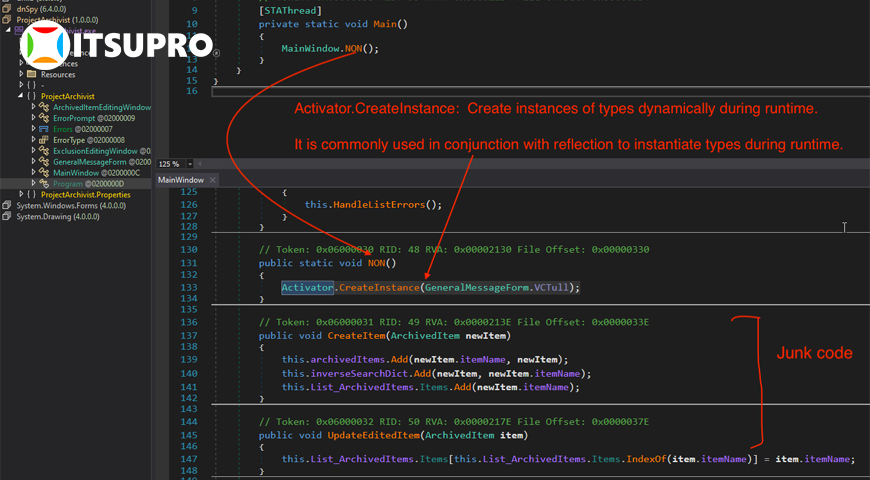Expand the Program class node
Image resolution: width=870 pixels, height=480 pixels.
click(34, 183)
